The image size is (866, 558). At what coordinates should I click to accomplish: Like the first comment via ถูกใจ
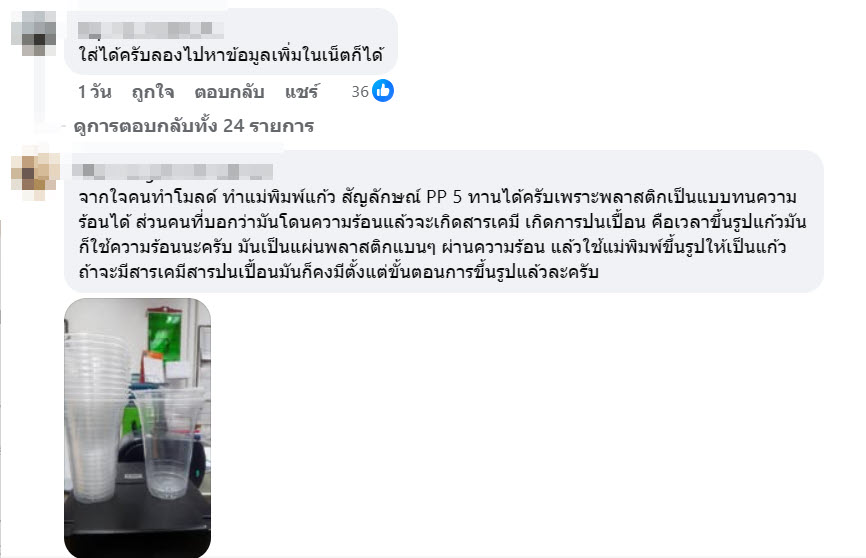pos(153,92)
